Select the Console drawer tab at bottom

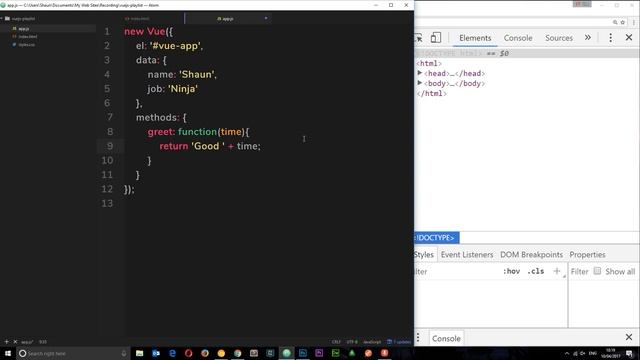(446, 338)
